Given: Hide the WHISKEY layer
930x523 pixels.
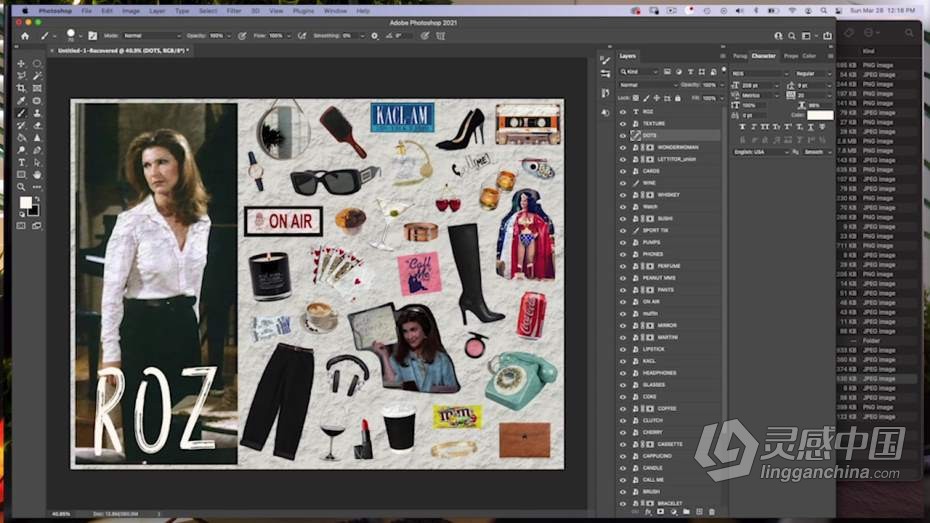Looking at the screenshot, I should click(623, 194).
